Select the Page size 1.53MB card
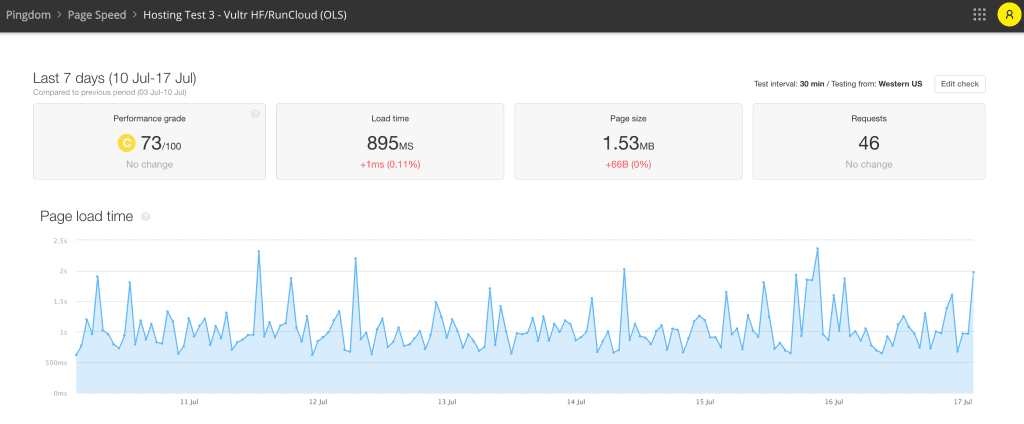This screenshot has height=424, width=1024. tap(628, 141)
